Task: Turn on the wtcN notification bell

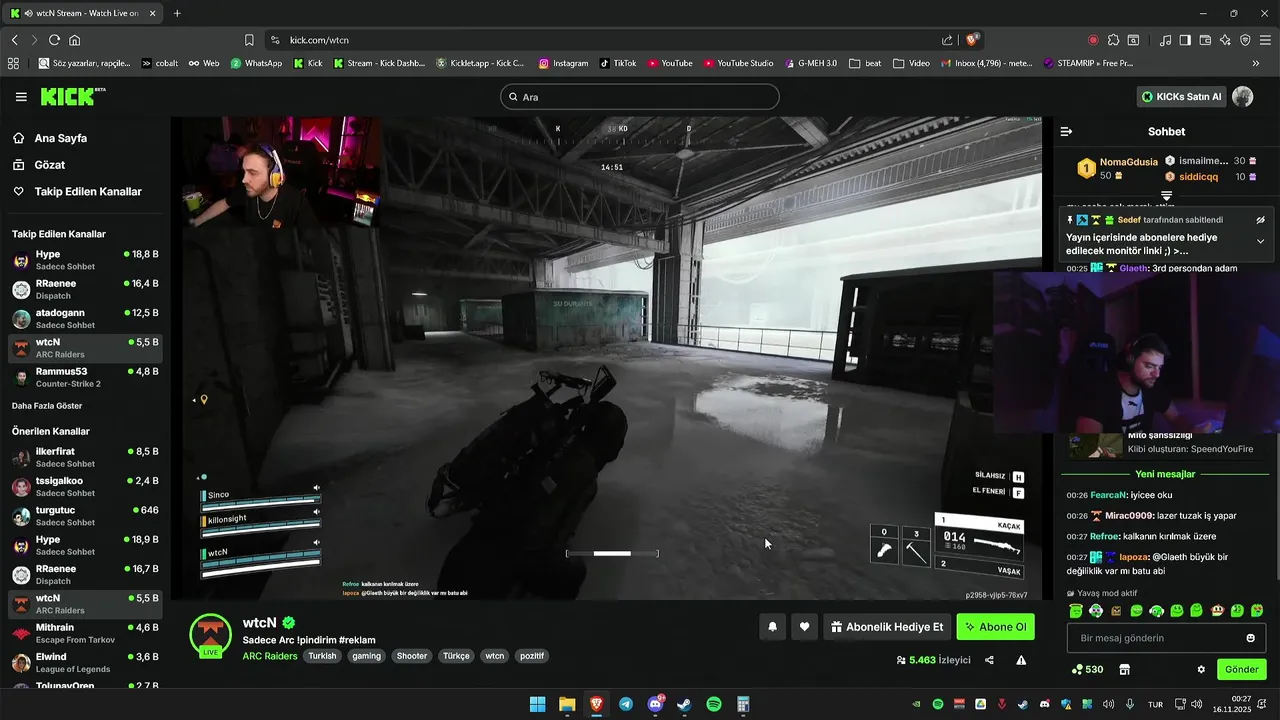Action: coord(772,627)
